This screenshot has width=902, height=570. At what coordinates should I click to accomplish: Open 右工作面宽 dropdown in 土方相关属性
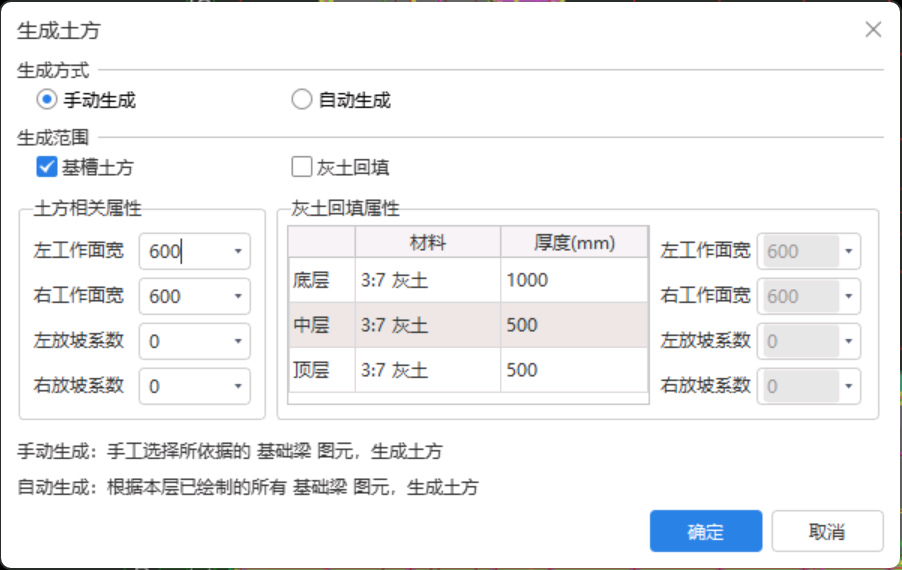238,296
